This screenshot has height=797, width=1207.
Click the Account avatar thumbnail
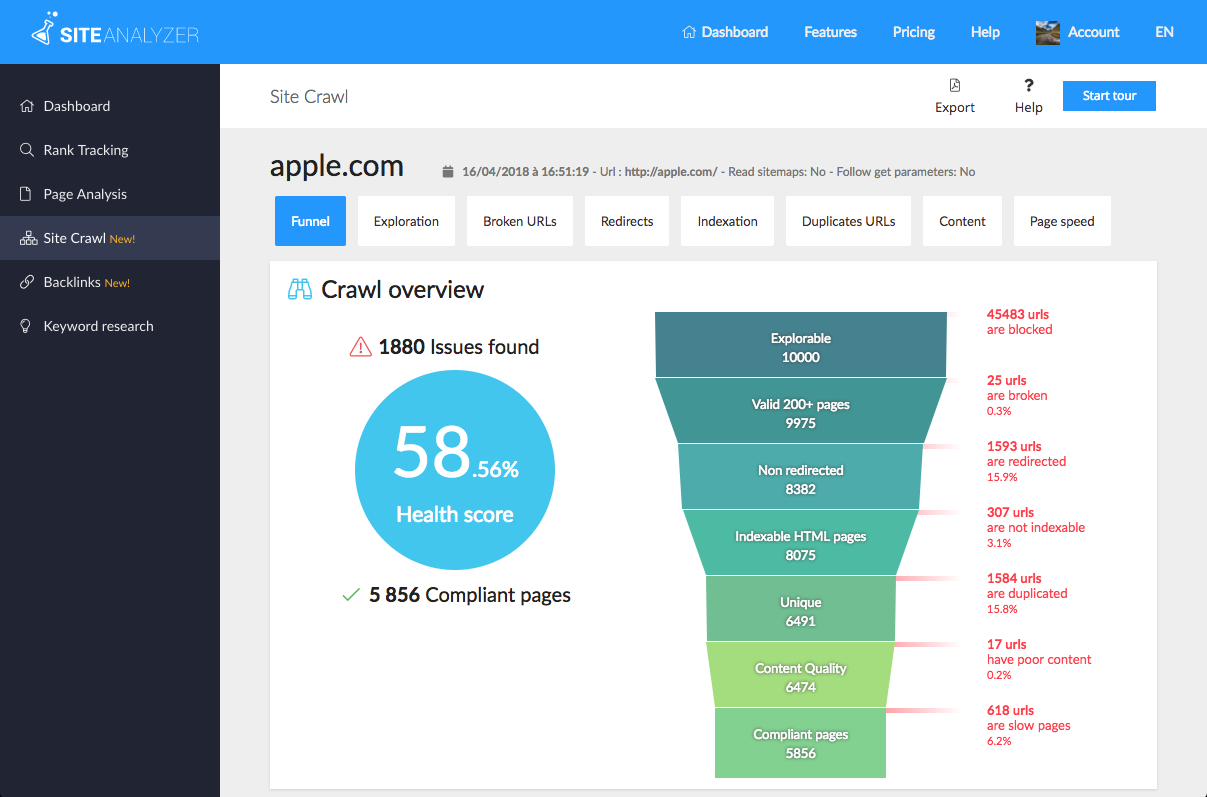tap(1047, 32)
